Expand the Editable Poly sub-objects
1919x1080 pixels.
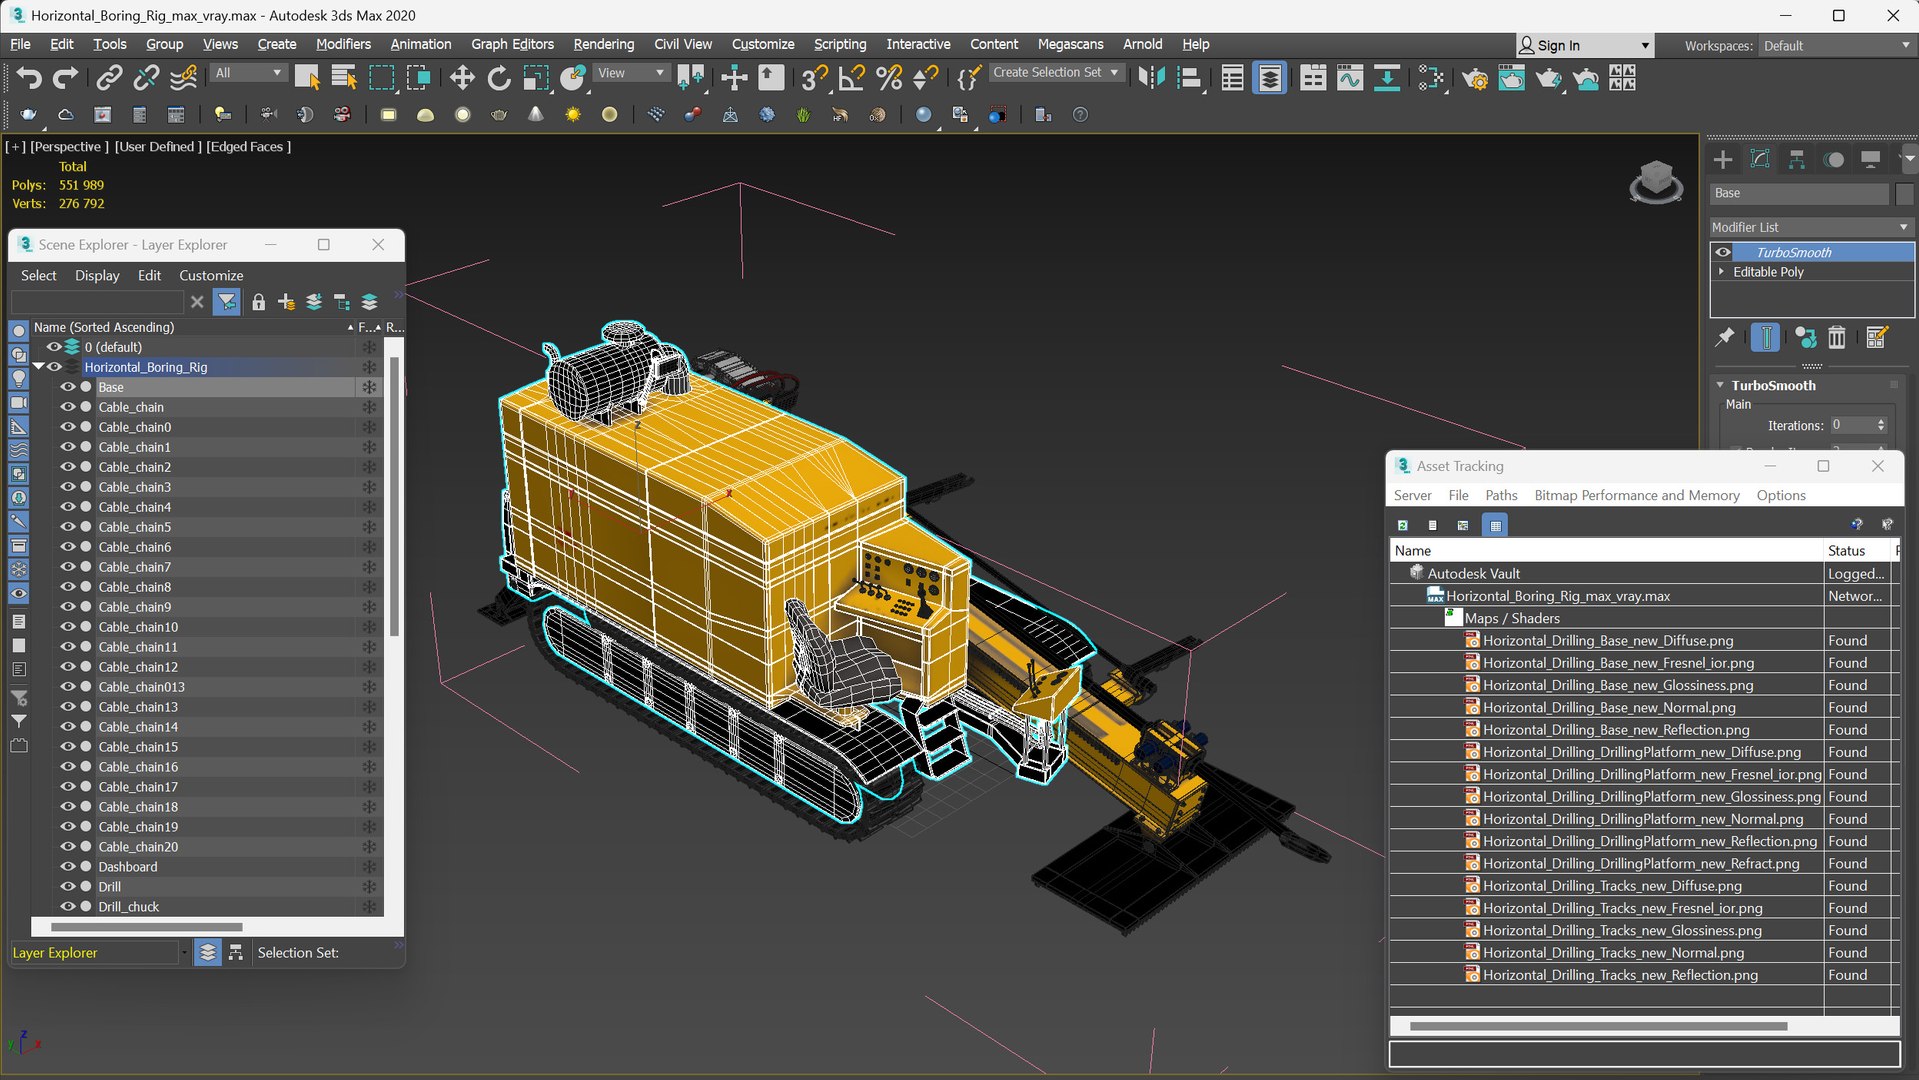1721,272
